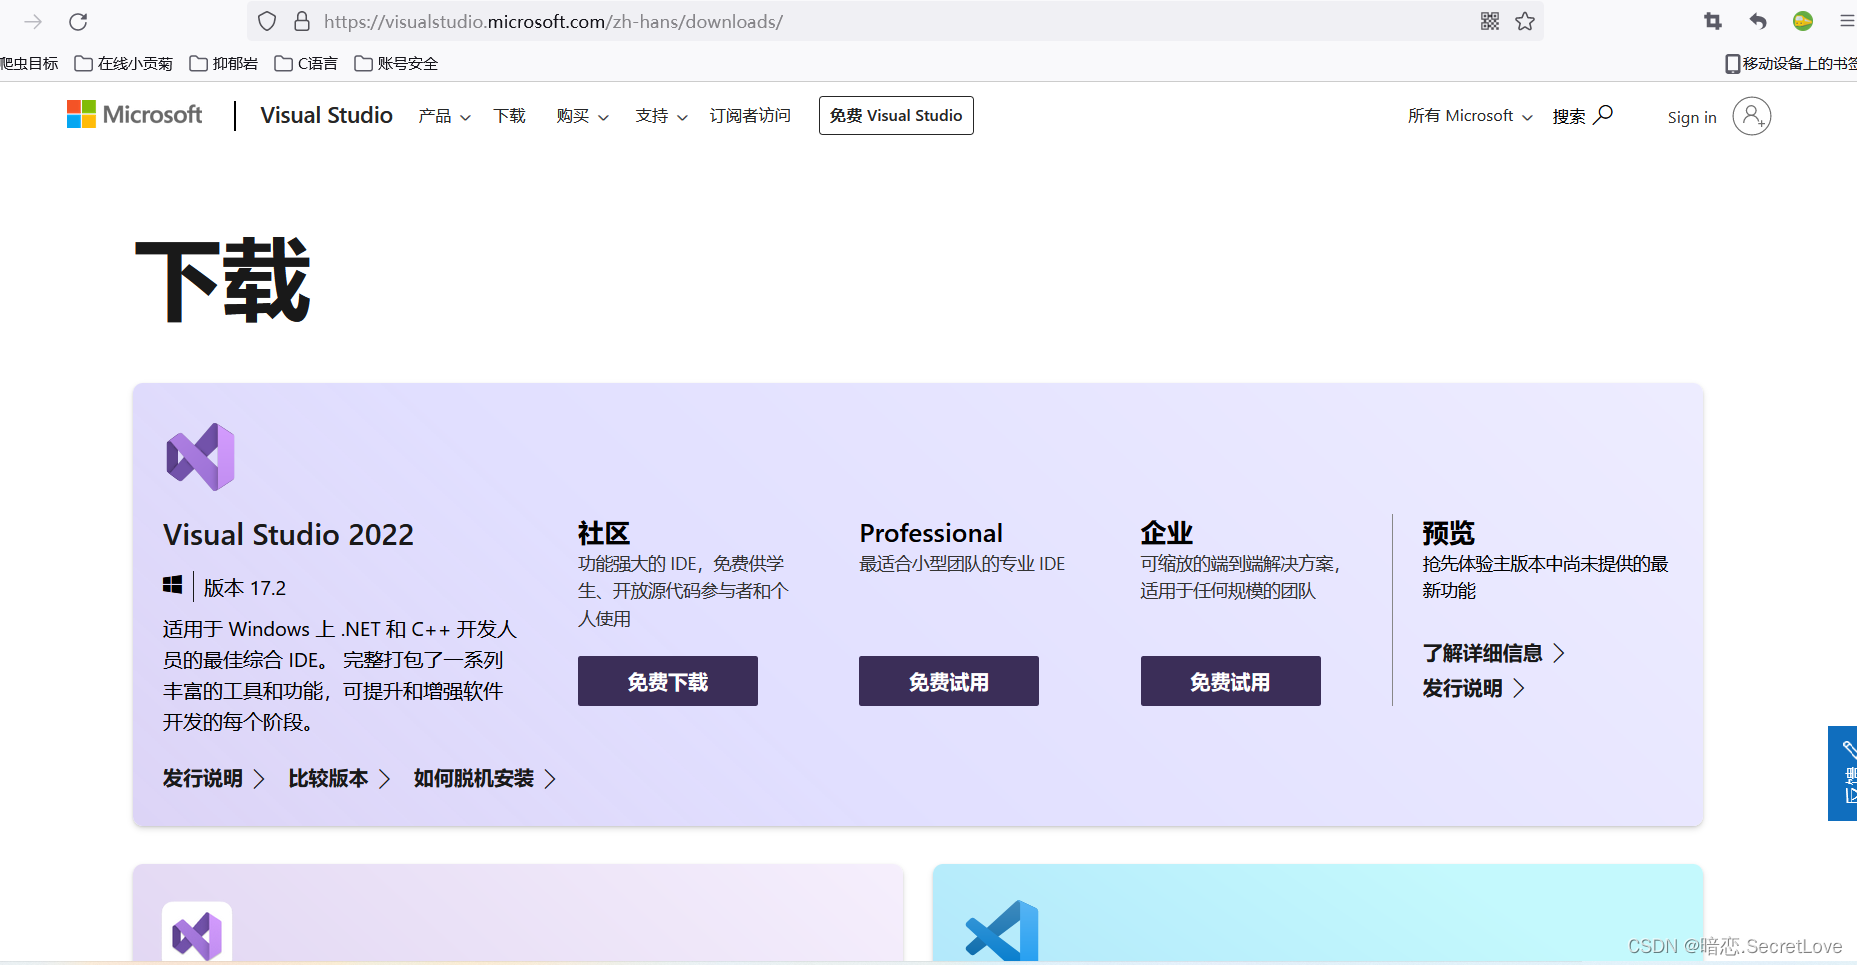Click the undo arrow icon in browser toolbar
Viewport: 1857px width, 965px height.
click(x=1758, y=21)
